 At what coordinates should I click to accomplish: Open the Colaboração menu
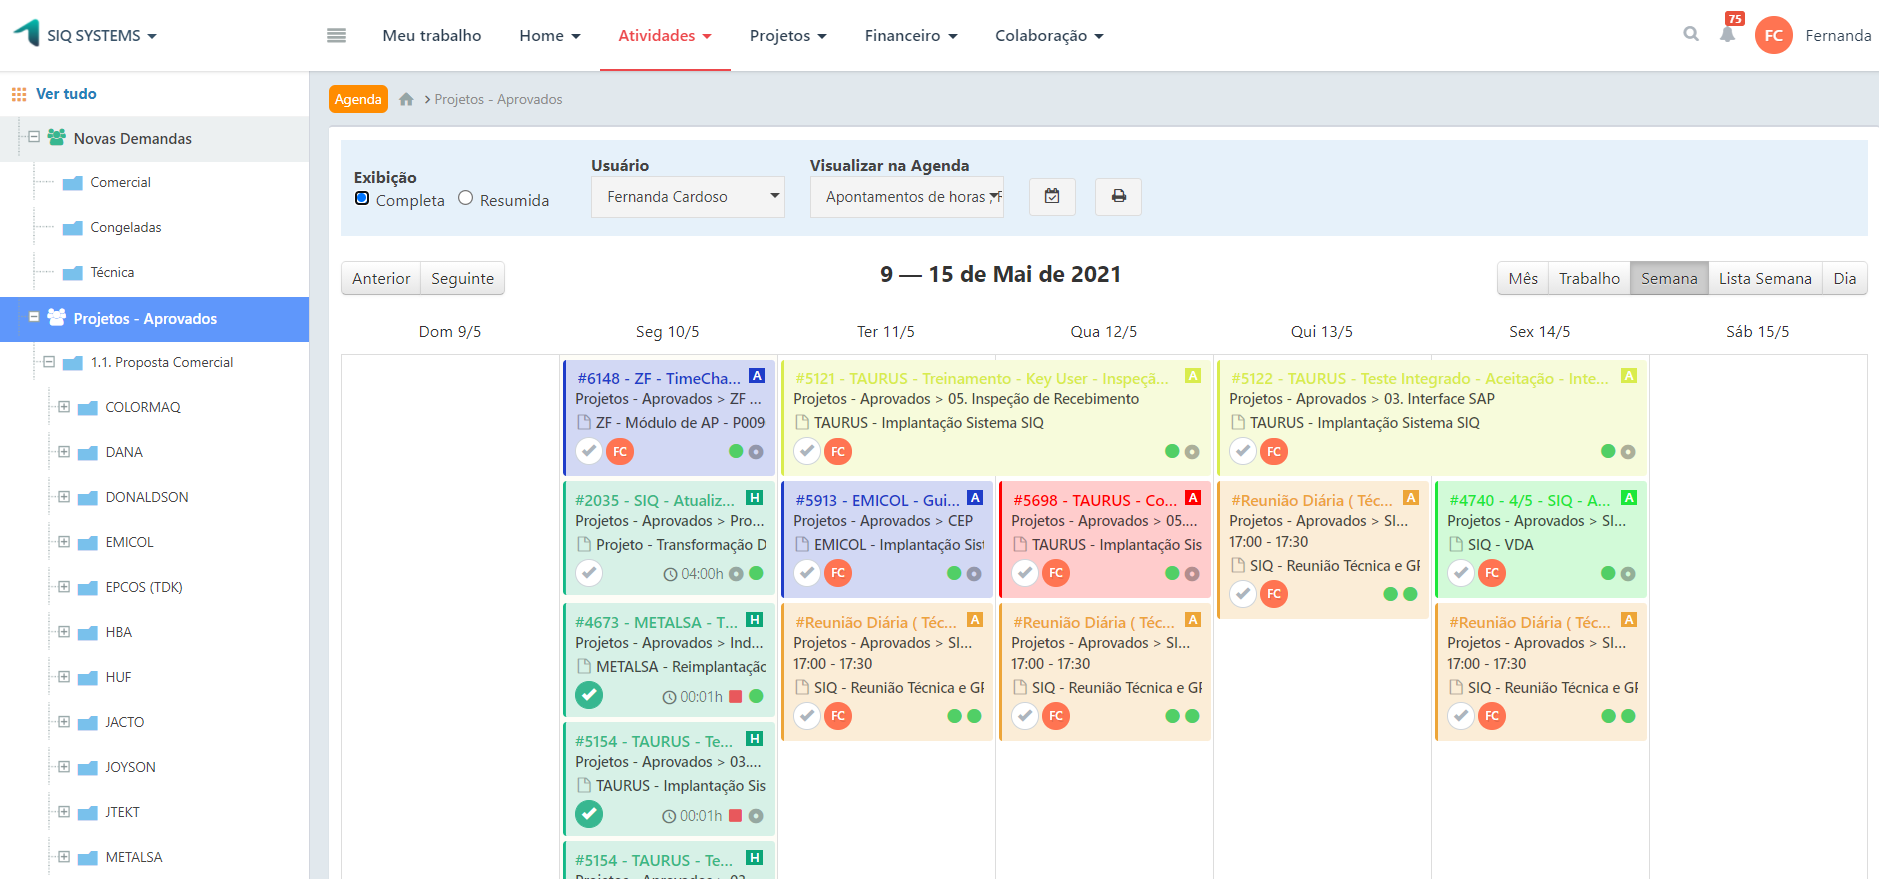click(1049, 36)
